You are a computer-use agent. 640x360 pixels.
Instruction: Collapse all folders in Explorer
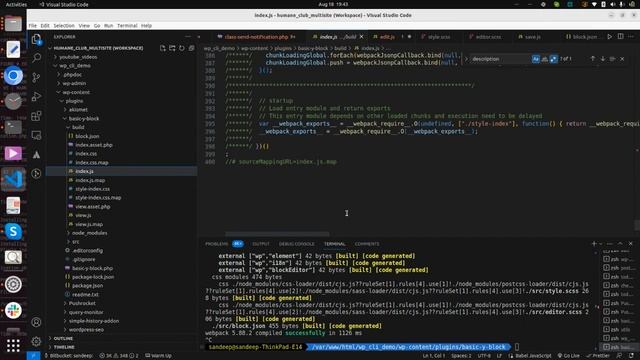point(191,48)
